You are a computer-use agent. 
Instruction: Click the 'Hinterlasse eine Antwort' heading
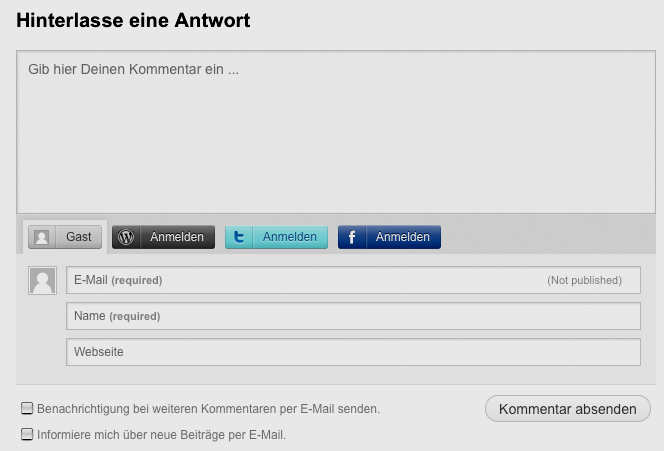pos(134,20)
